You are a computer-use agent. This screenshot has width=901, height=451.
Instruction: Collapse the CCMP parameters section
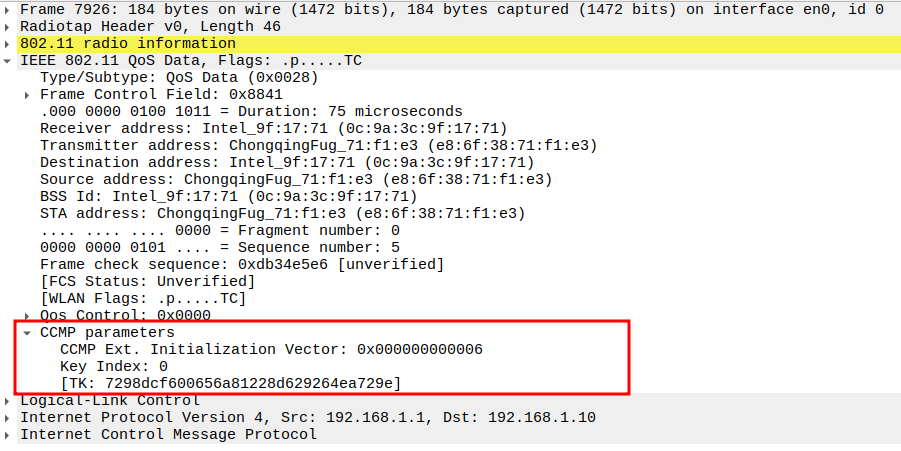click(x=28, y=332)
